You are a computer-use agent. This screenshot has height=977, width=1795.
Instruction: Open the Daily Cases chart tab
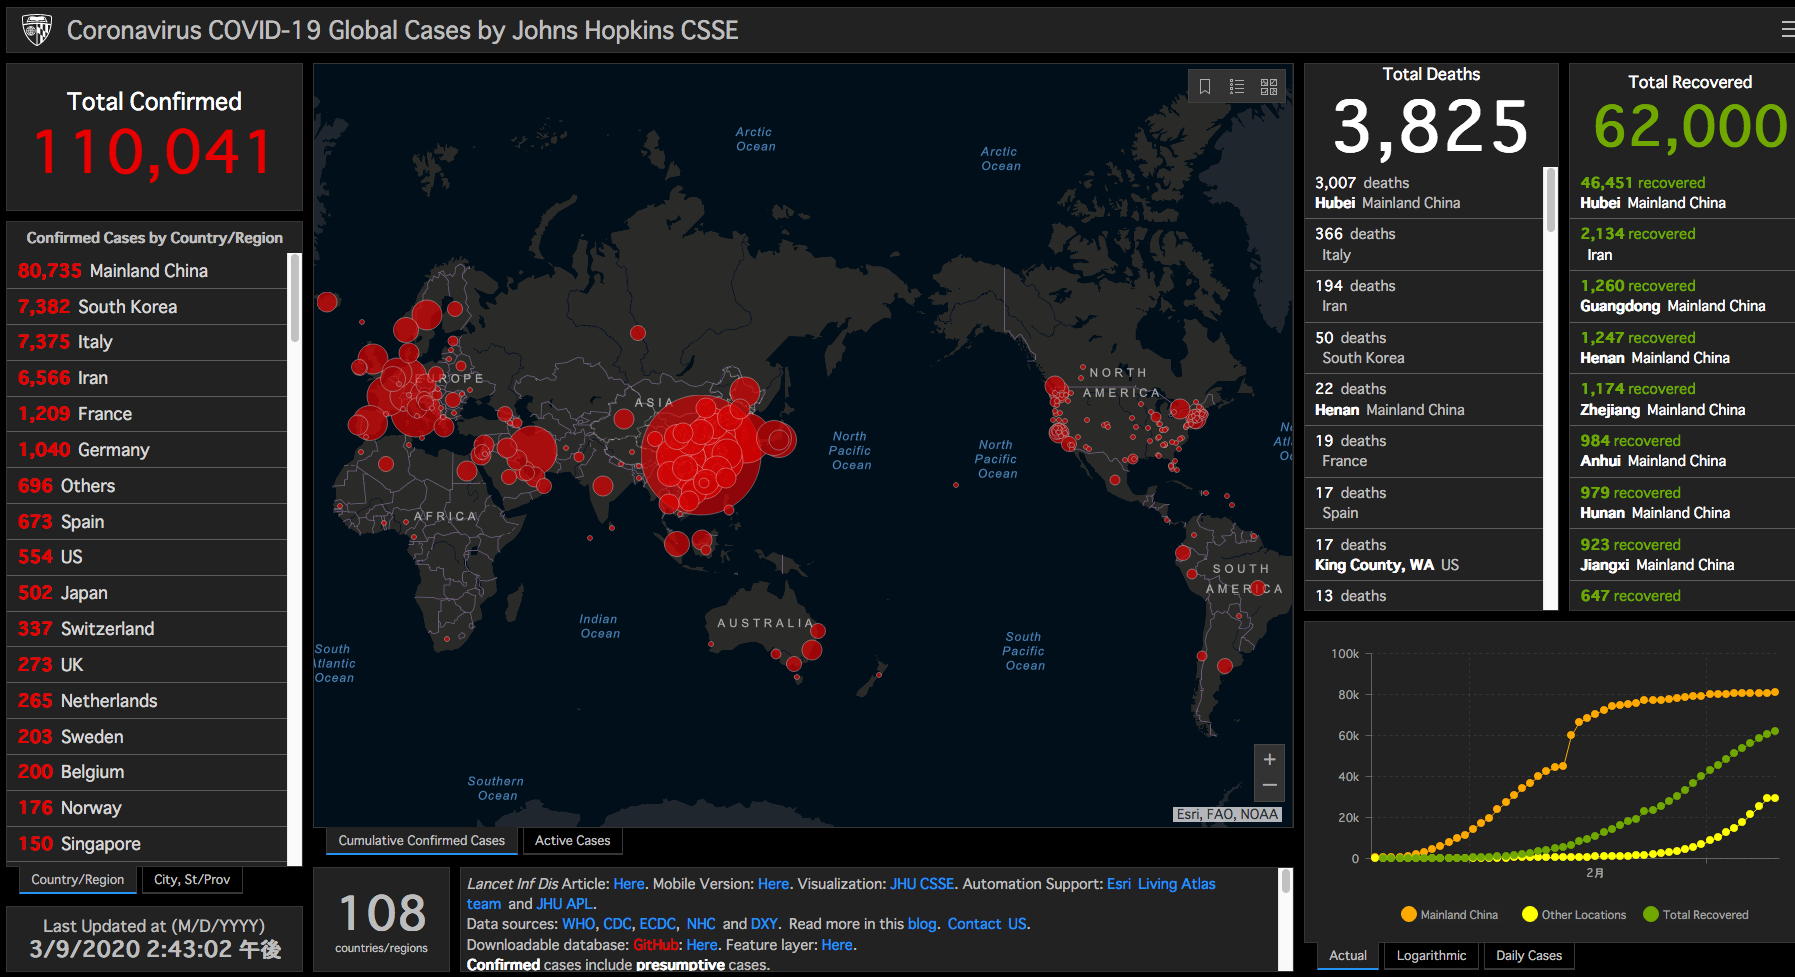(x=1529, y=956)
